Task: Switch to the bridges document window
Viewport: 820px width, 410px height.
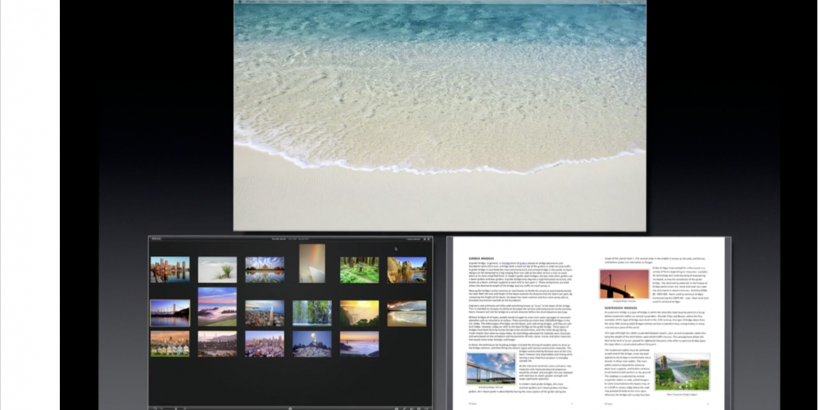Action: pyautogui.click(x=590, y=322)
